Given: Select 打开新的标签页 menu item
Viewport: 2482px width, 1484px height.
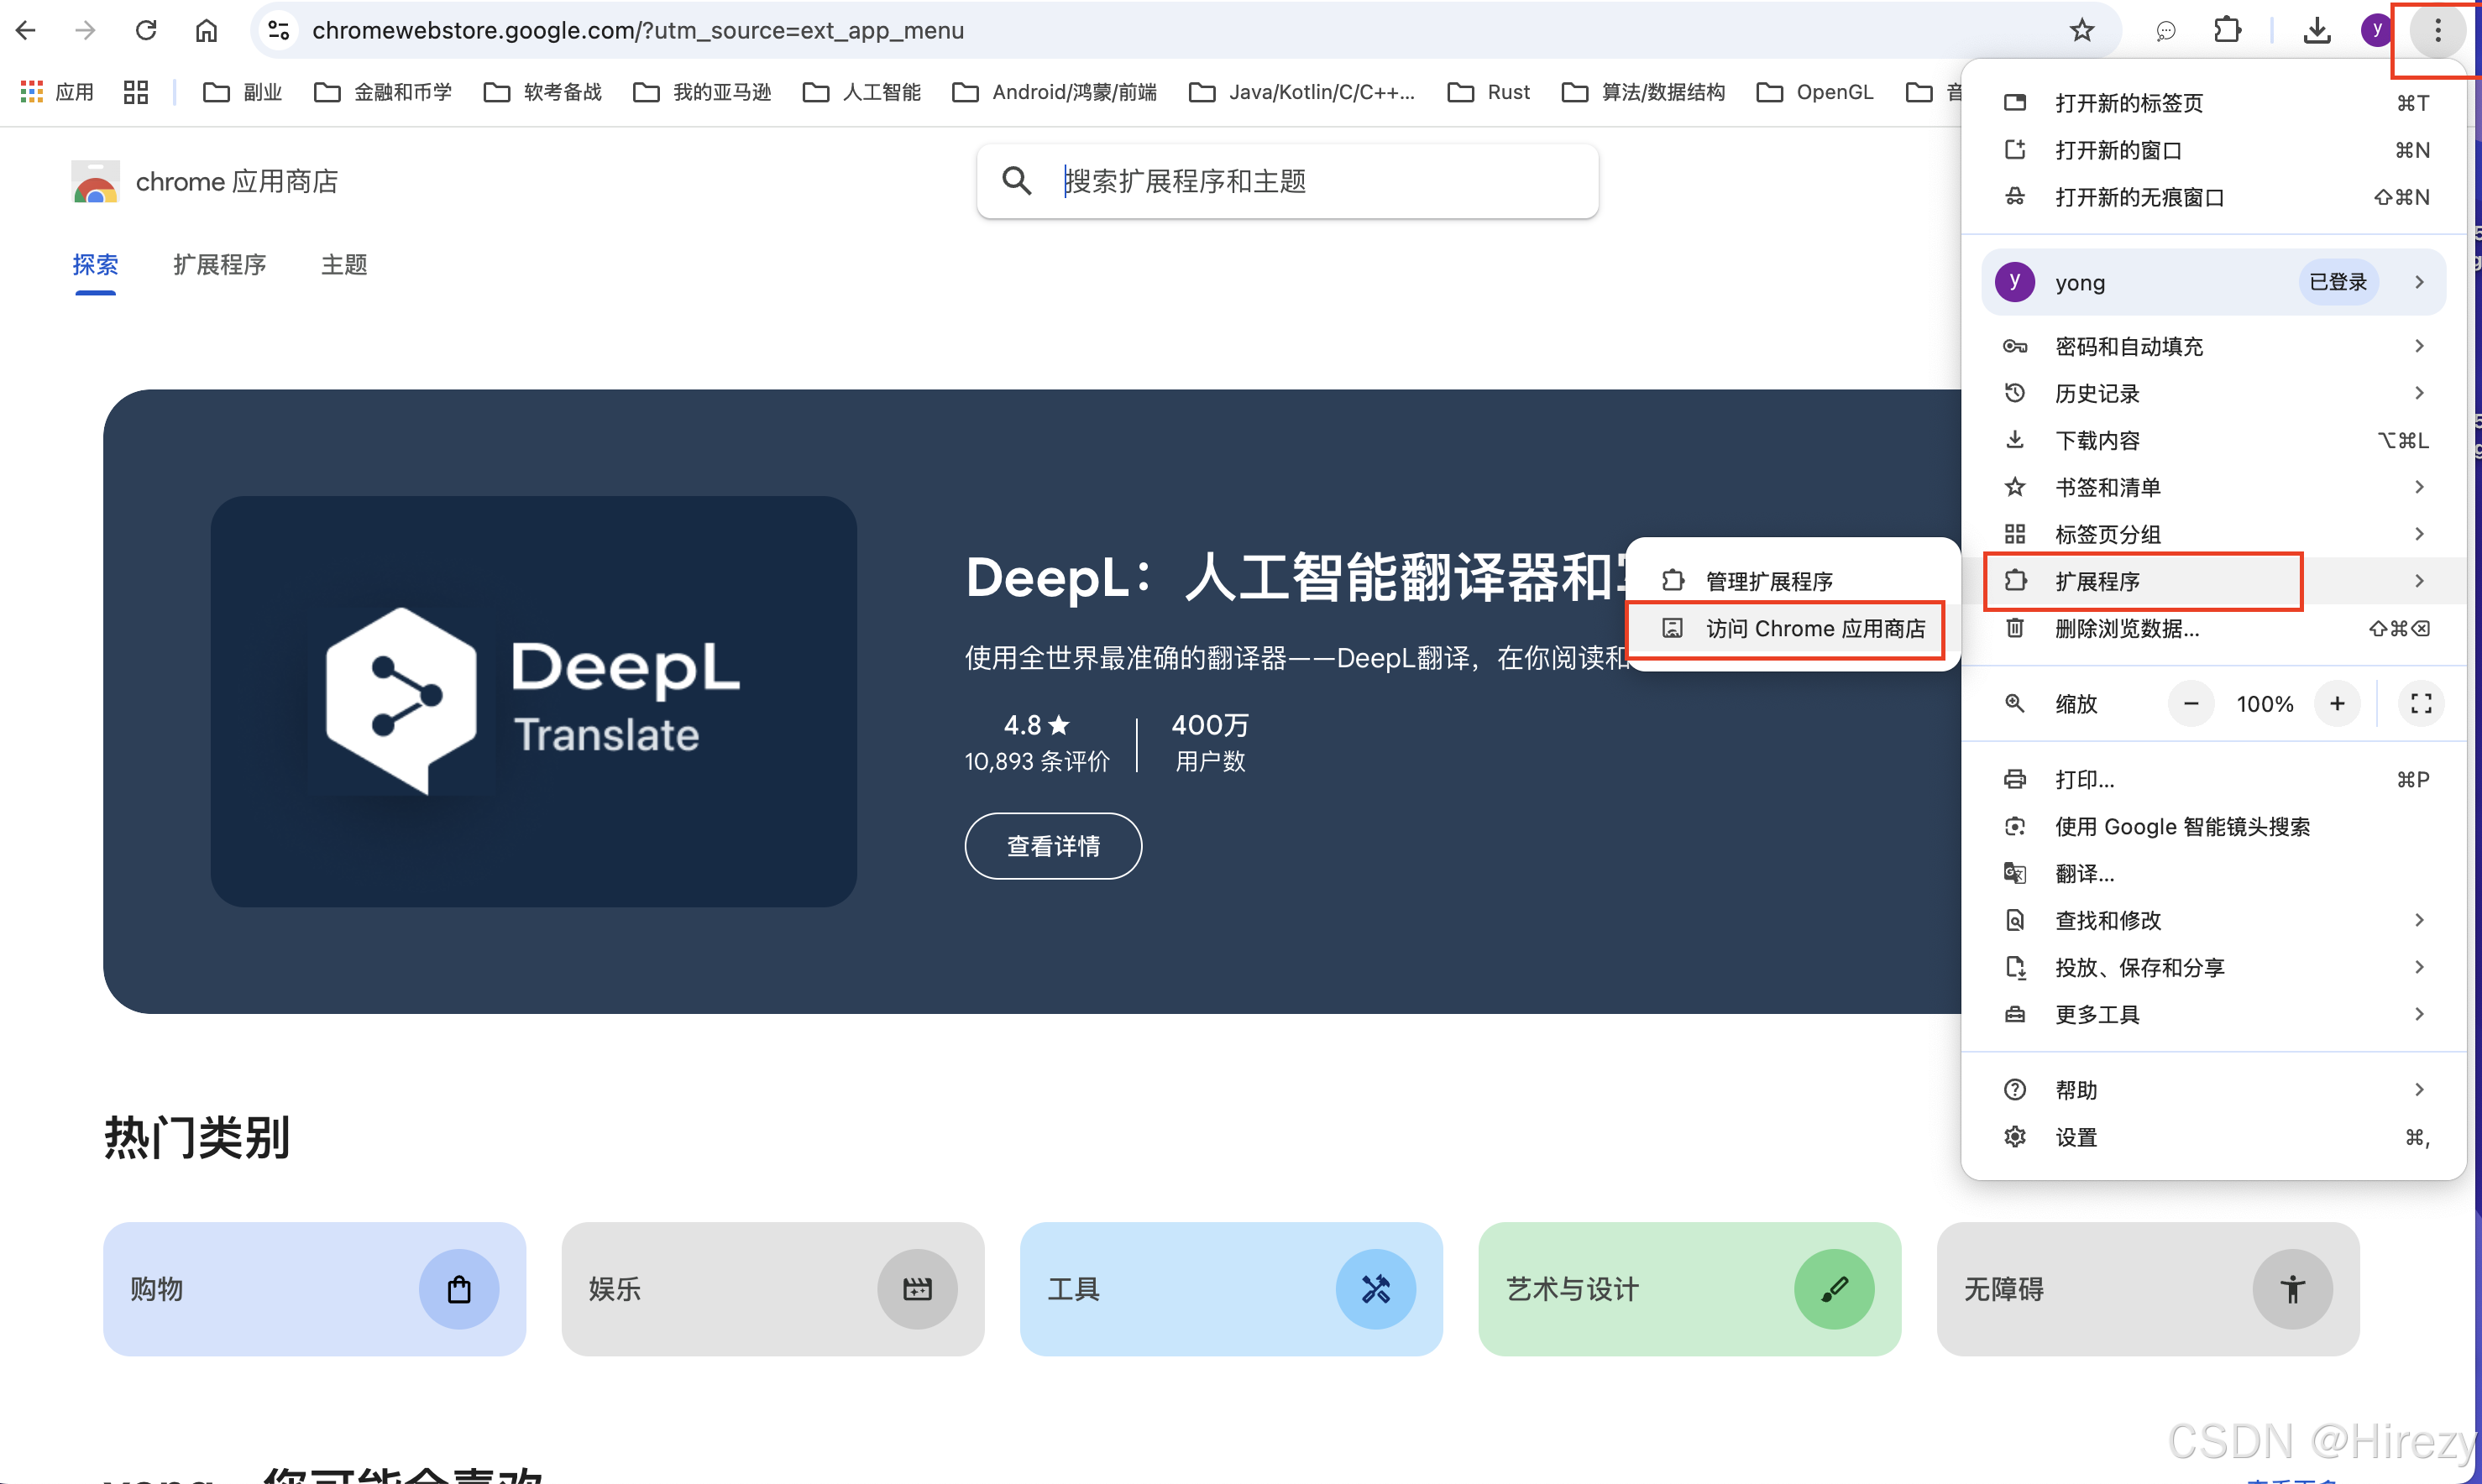Looking at the screenshot, I should click(2213, 103).
